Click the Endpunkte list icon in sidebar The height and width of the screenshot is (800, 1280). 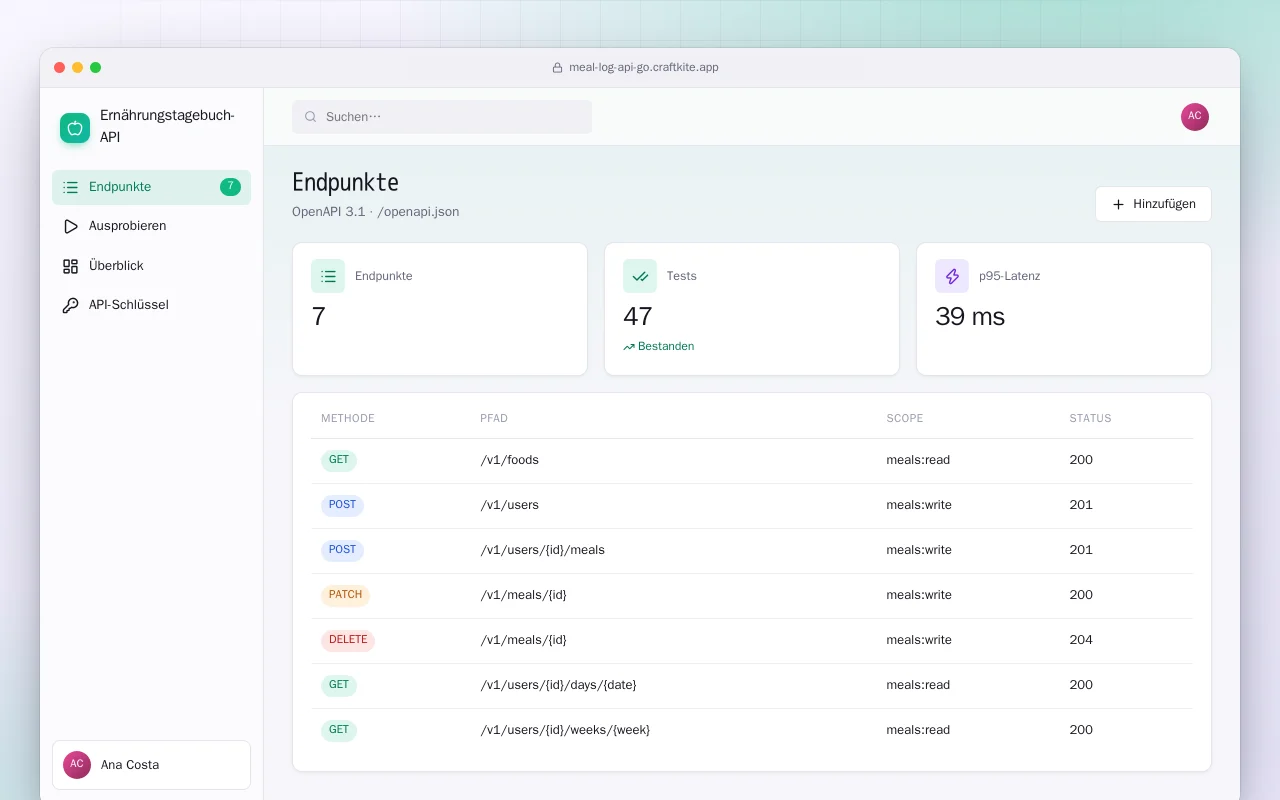click(x=70, y=187)
